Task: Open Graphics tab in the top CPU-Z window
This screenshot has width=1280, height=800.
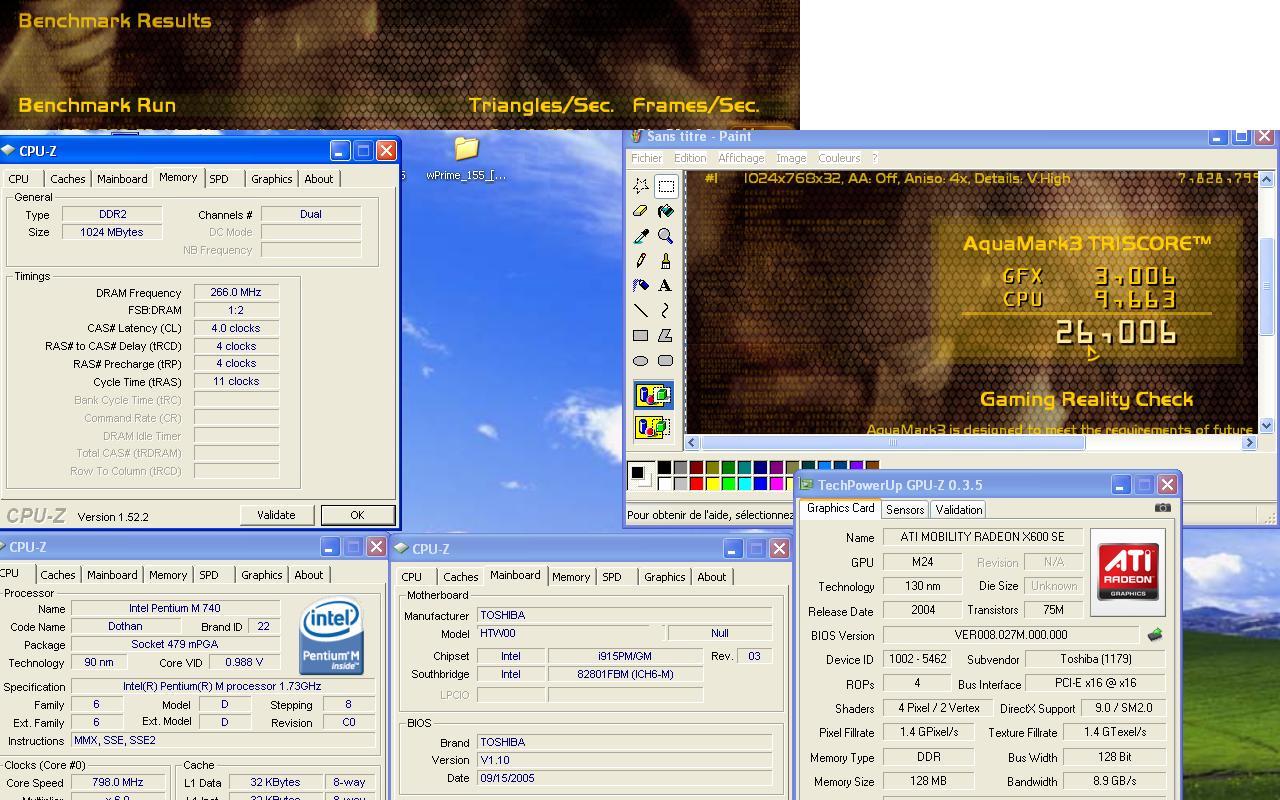Action: [x=271, y=179]
